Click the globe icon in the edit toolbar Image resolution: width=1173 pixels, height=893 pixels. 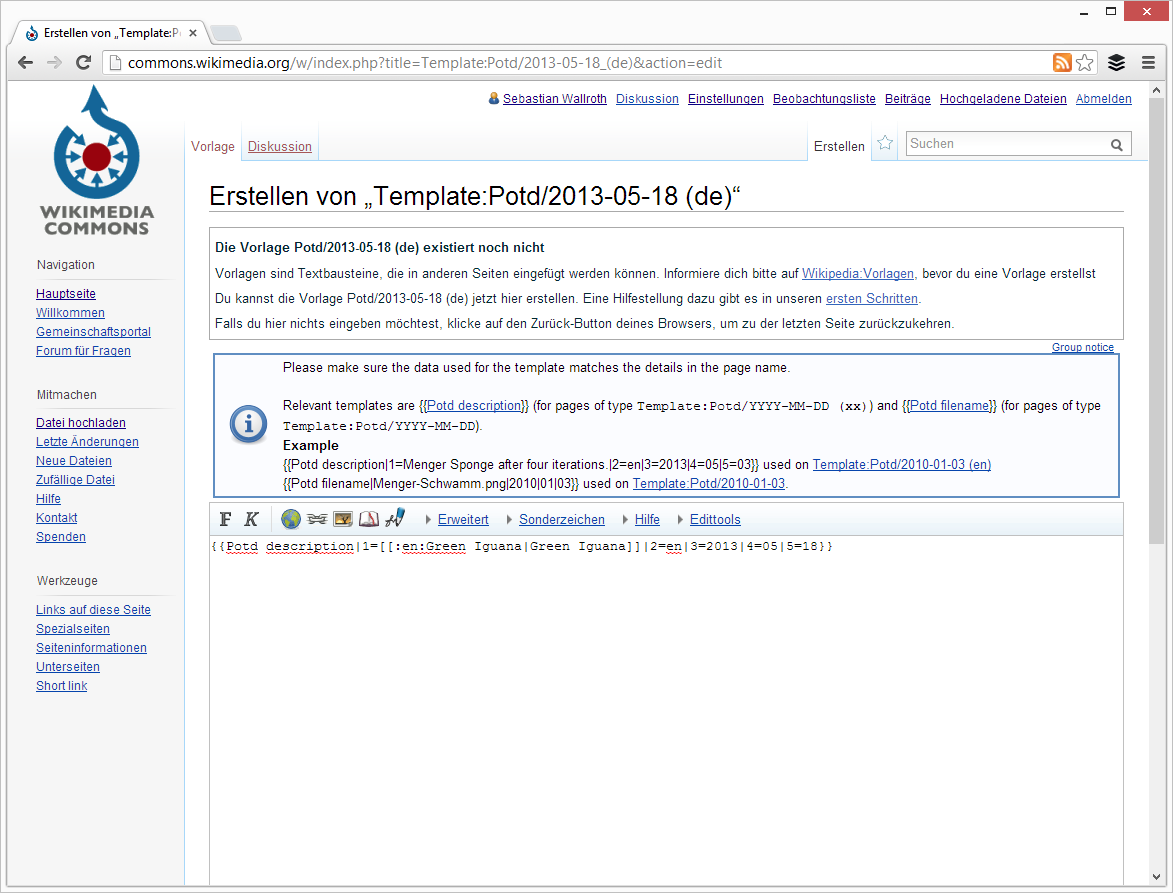pos(291,519)
